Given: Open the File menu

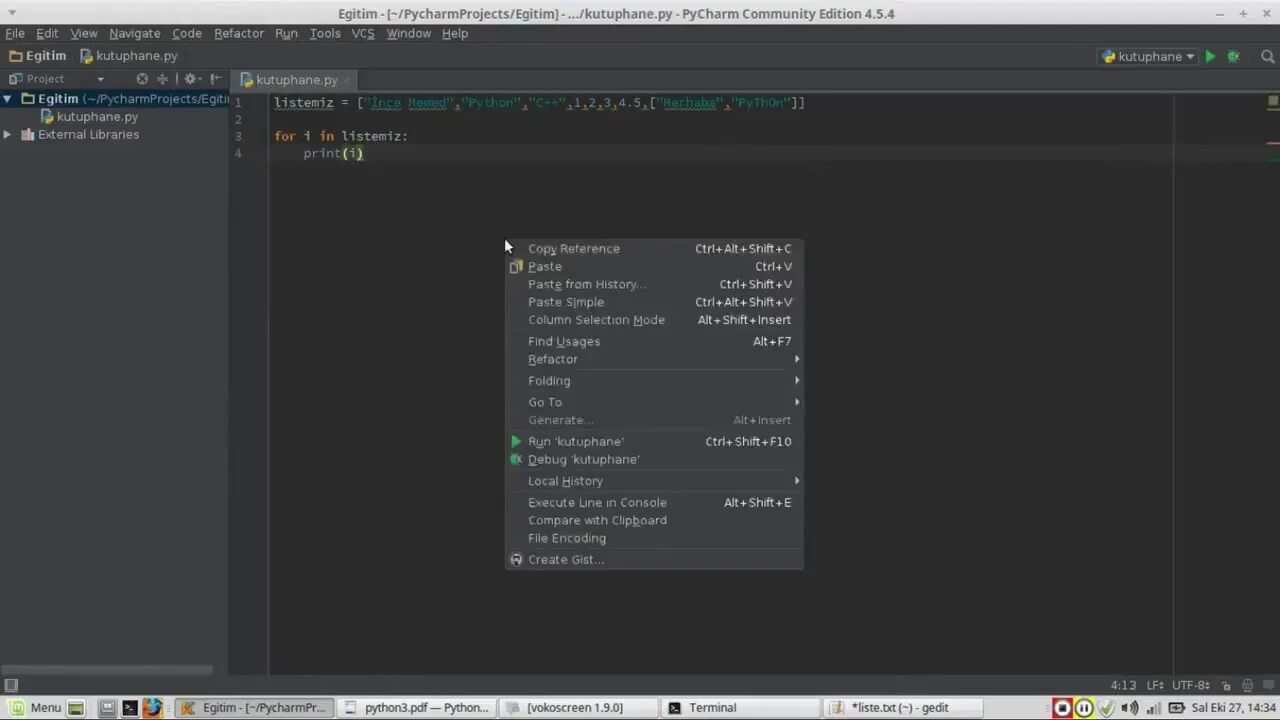Looking at the screenshot, I should pyautogui.click(x=15, y=33).
